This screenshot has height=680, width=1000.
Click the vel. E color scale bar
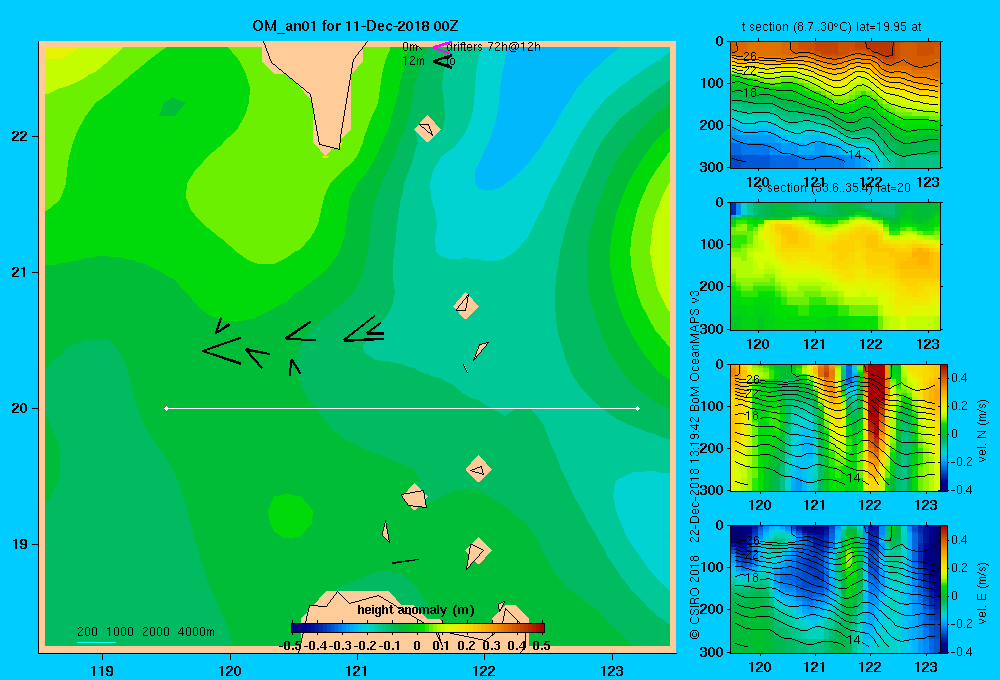click(945, 588)
